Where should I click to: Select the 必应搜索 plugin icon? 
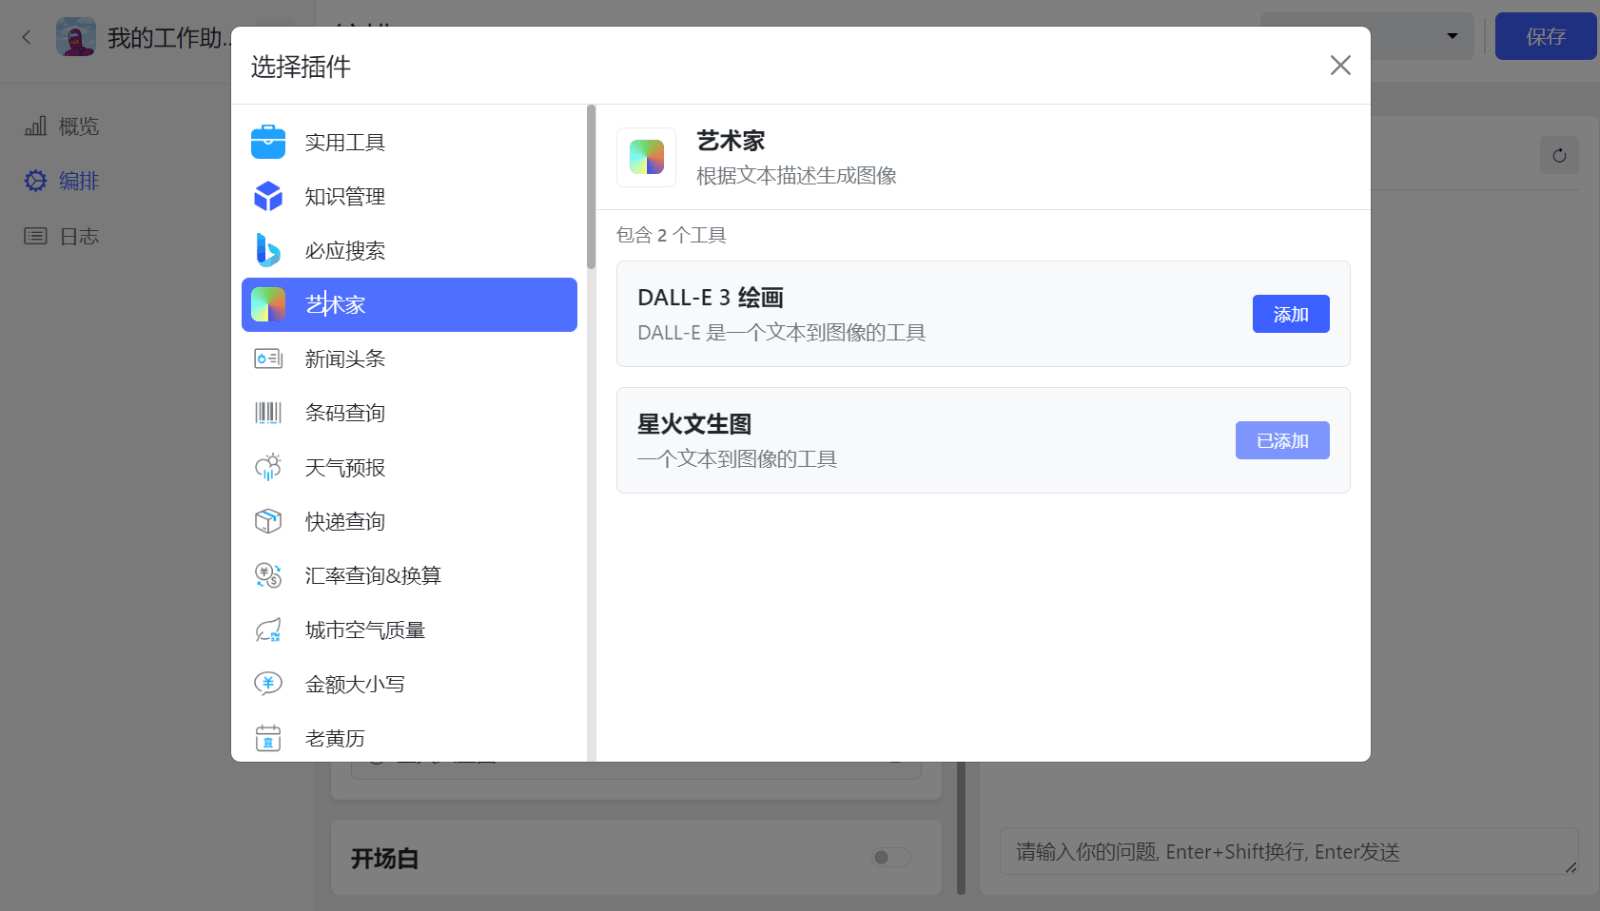(267, 250)
